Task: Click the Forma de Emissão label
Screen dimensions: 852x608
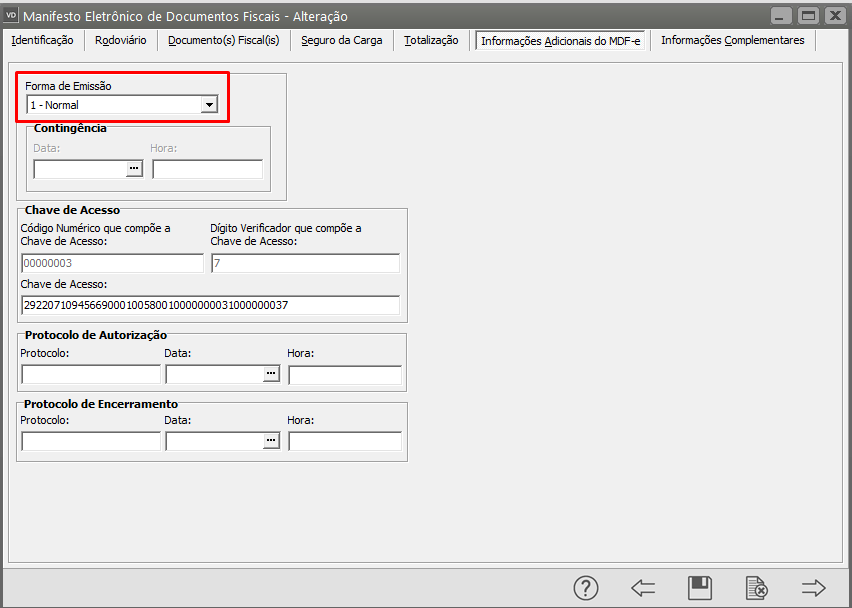Action: pyautogui.click(x=68, y=86)
